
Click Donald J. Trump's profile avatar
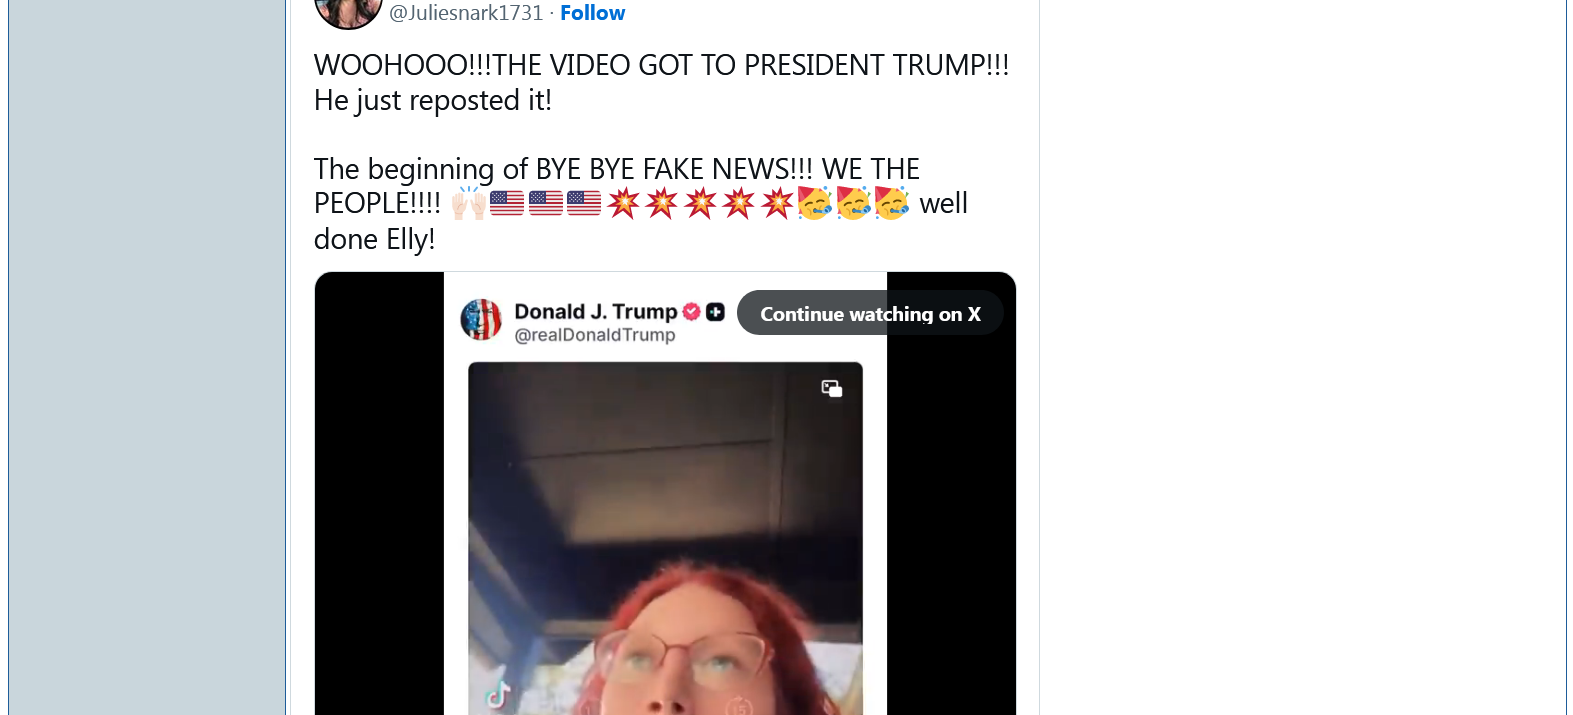point(481,320)
